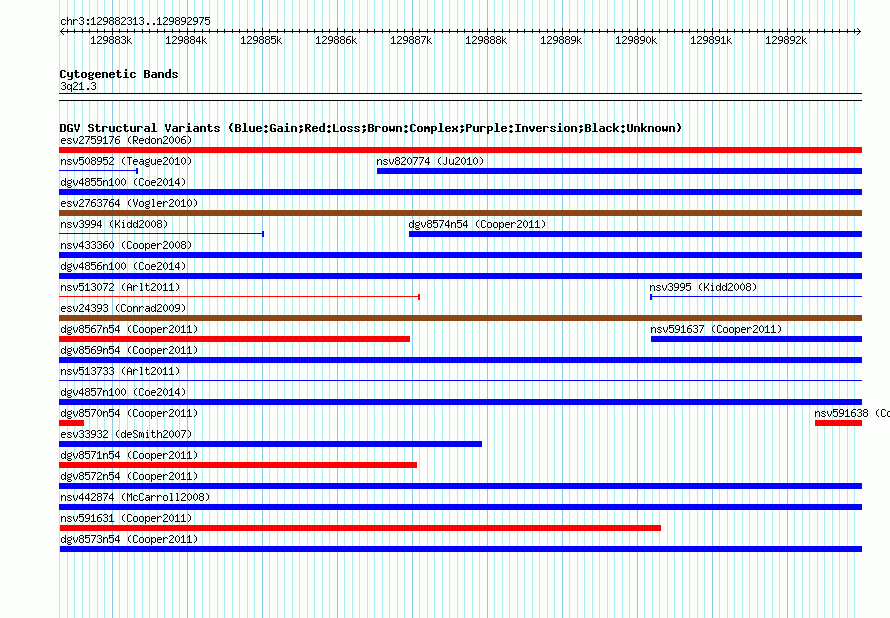Image resolution: width=890 pixels, height=618 pixels.
Task: Select the red bar under dgv8571n54
Action: [238, 465]
